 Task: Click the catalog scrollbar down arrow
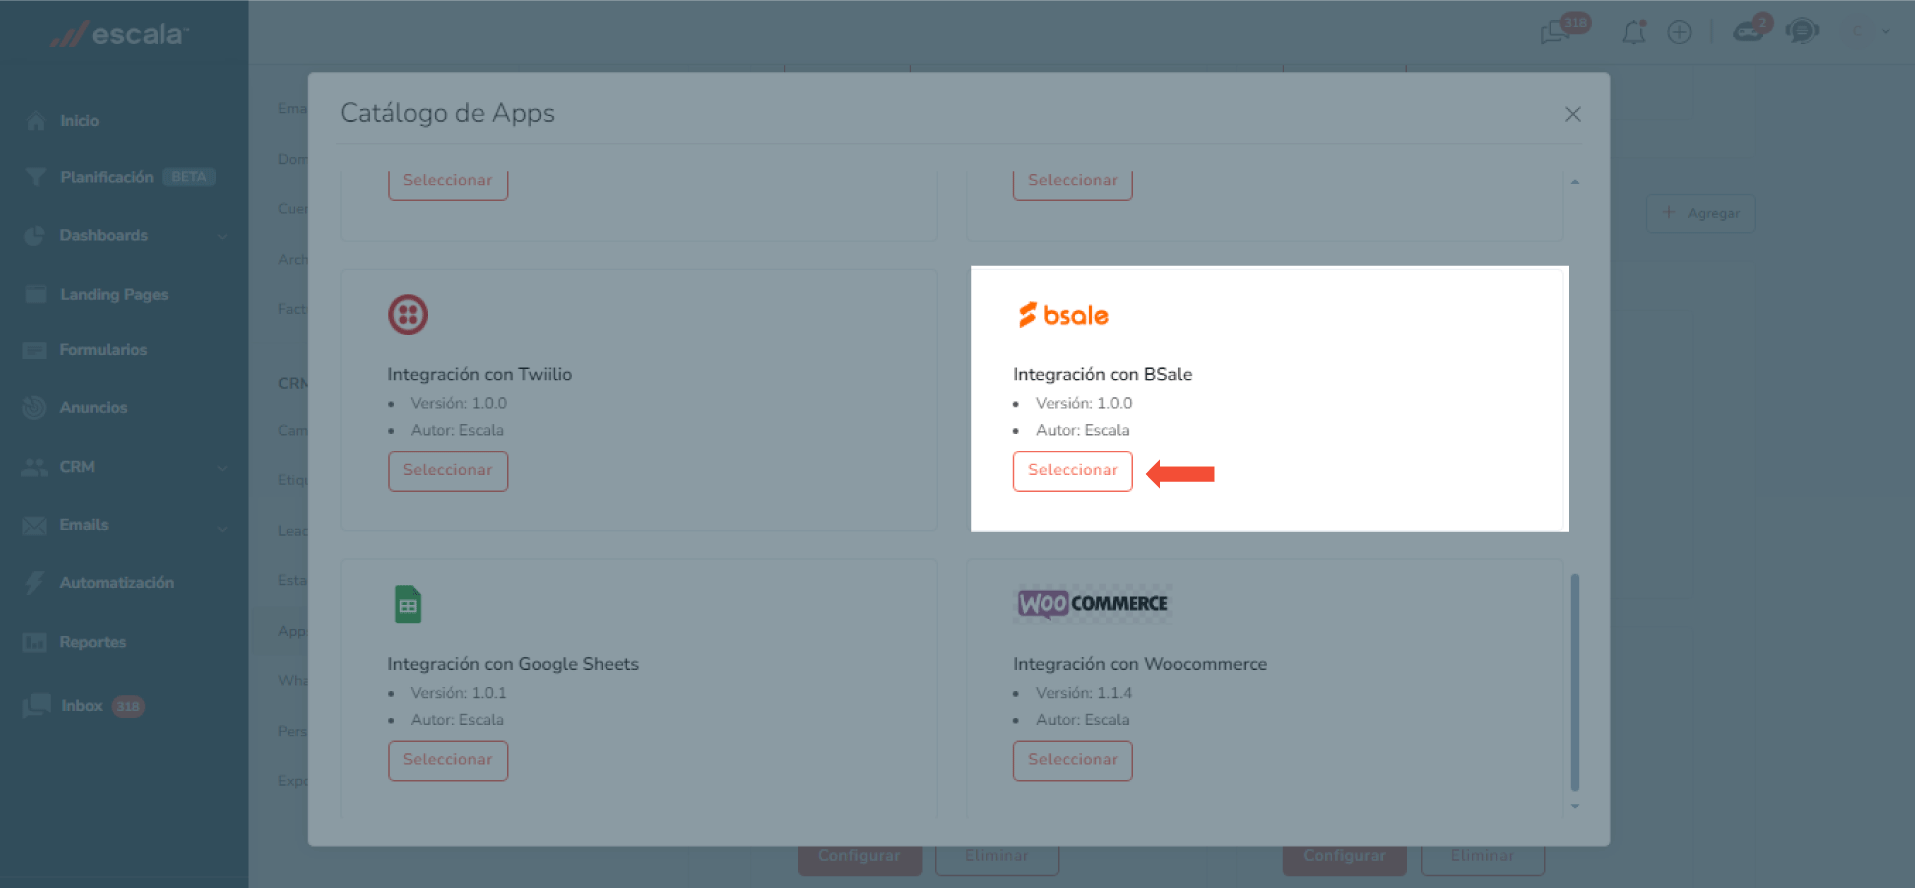(1575, 806)
